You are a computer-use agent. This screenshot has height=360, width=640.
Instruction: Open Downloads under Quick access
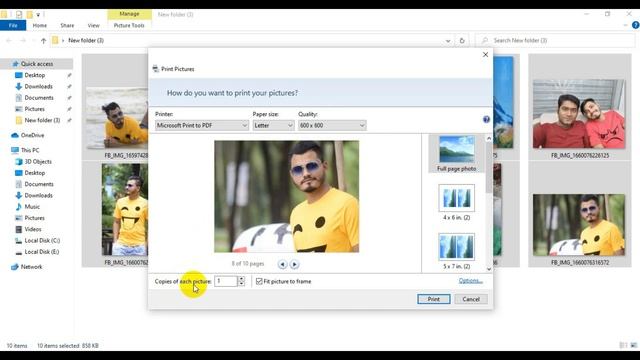(38, 87)
